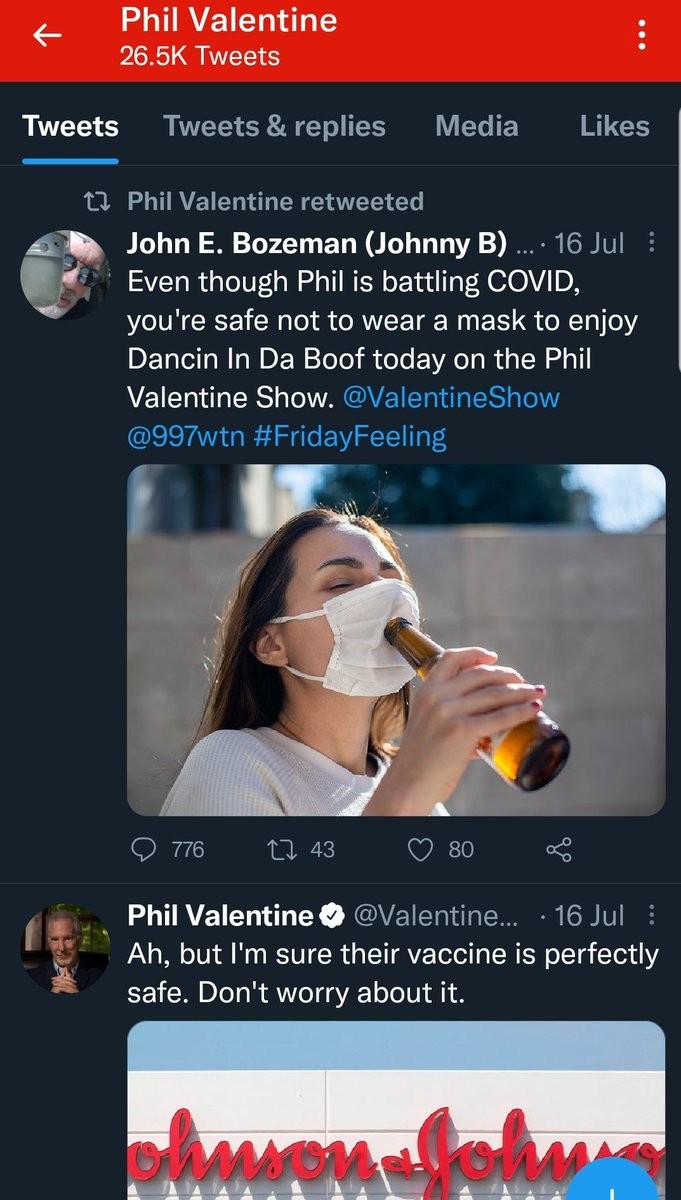Tap Phil Valentine's tweet avatar
Screen dimensions: 681x1200
pyautogui.click(x=65, y=948)
